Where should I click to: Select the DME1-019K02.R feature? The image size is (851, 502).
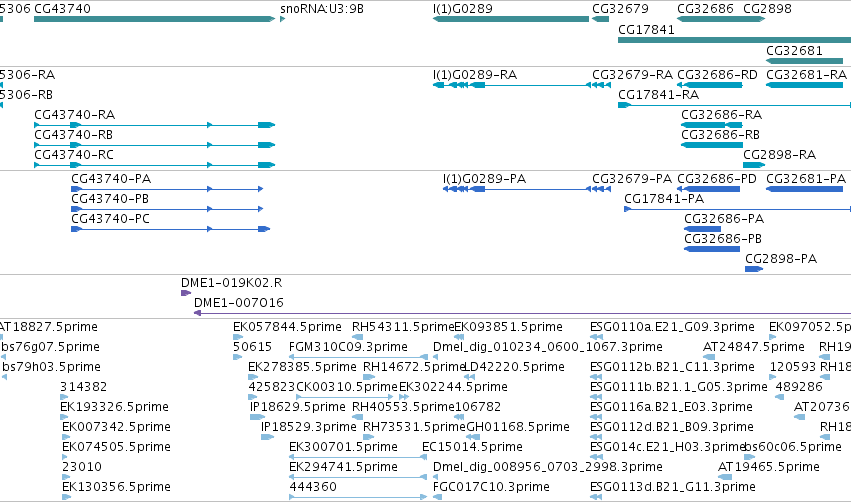click(x=186, y=293)
